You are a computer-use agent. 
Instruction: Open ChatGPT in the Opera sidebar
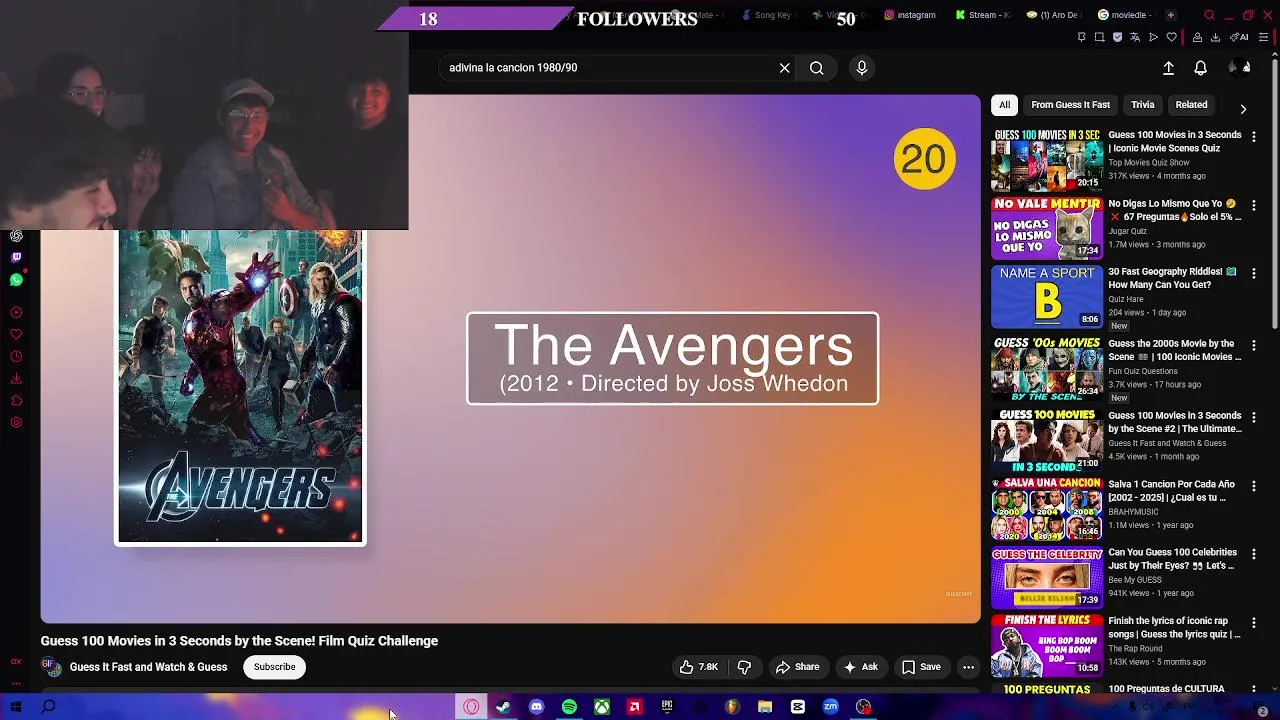point(16,237)
